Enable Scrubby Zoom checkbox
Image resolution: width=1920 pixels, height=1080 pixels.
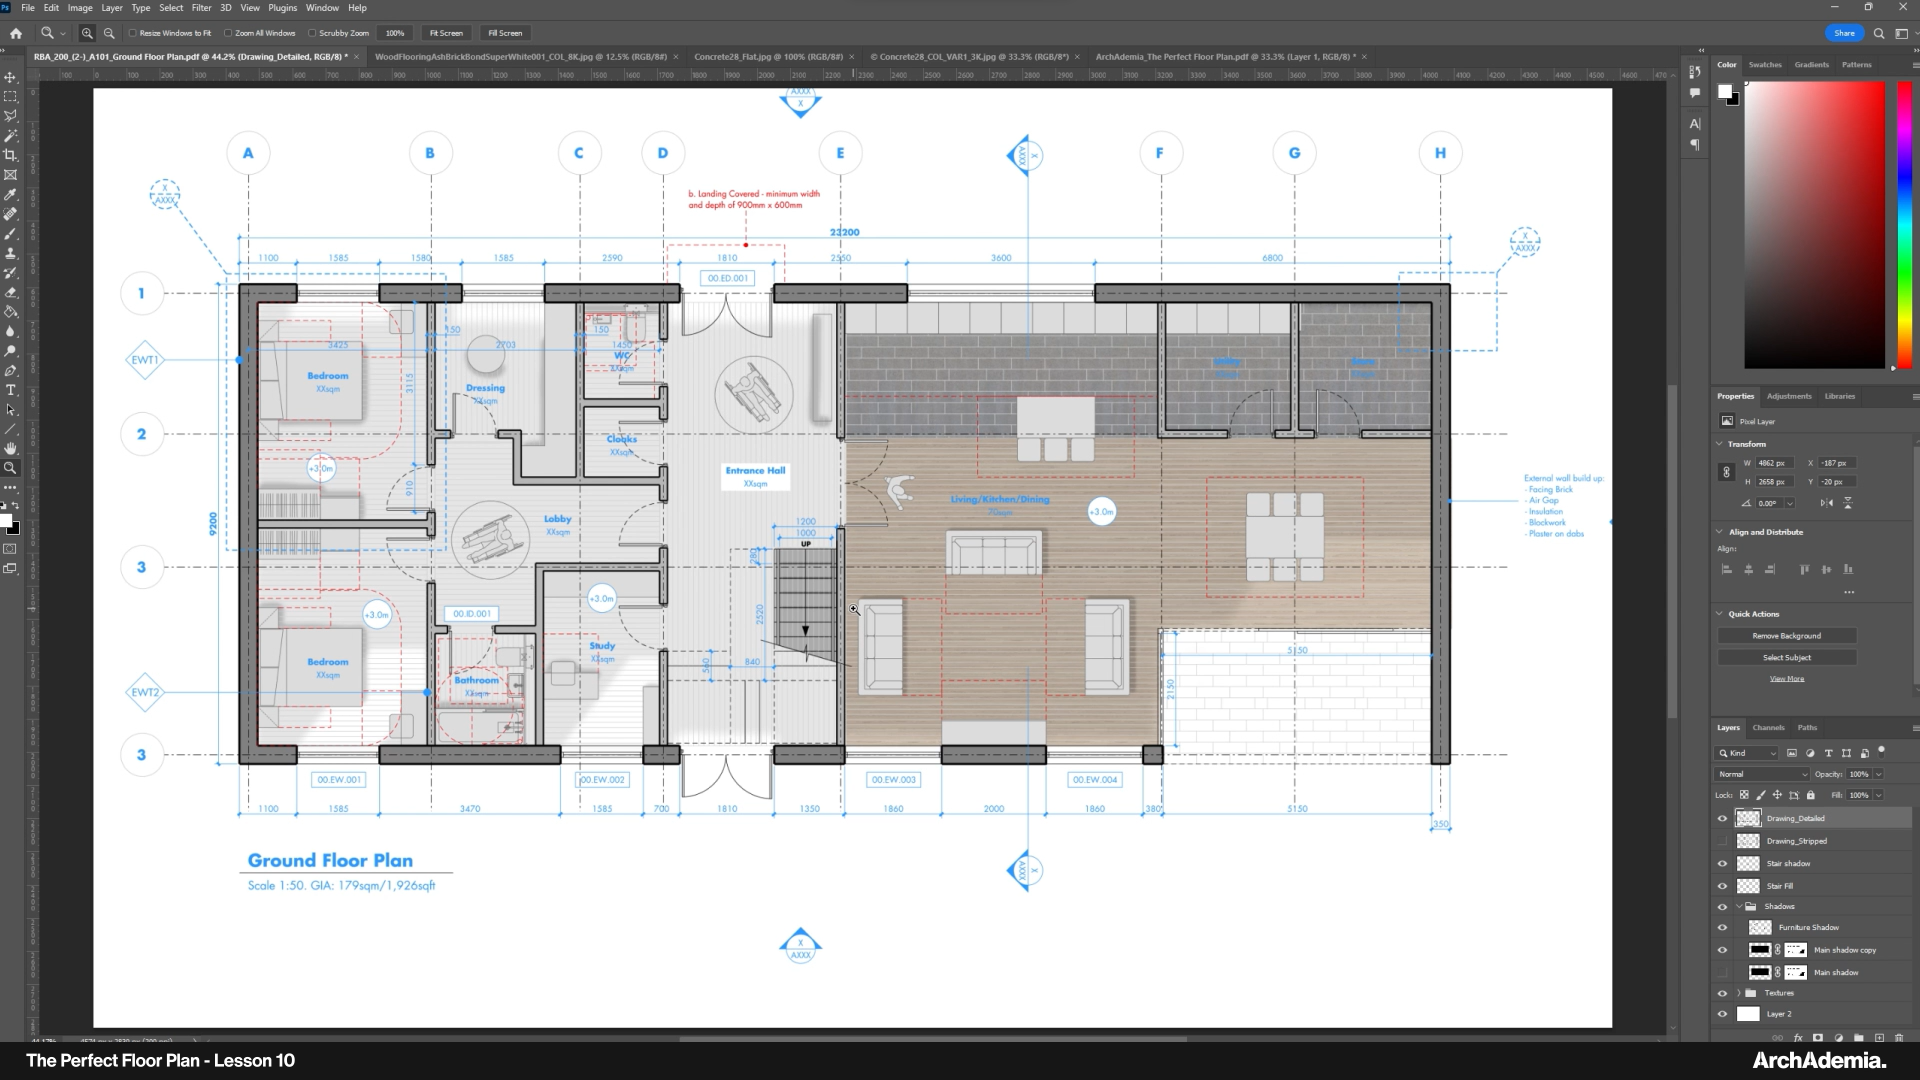tap(312, 33)
